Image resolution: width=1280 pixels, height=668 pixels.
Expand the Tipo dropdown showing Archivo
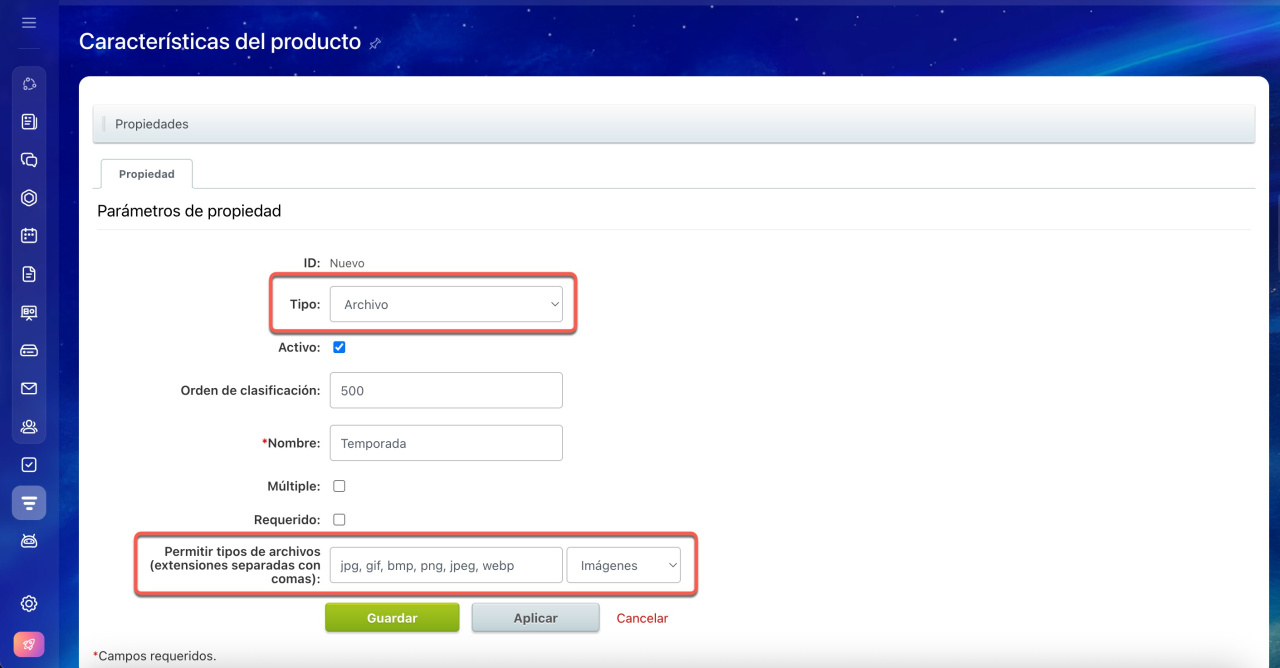coord(446,304)
